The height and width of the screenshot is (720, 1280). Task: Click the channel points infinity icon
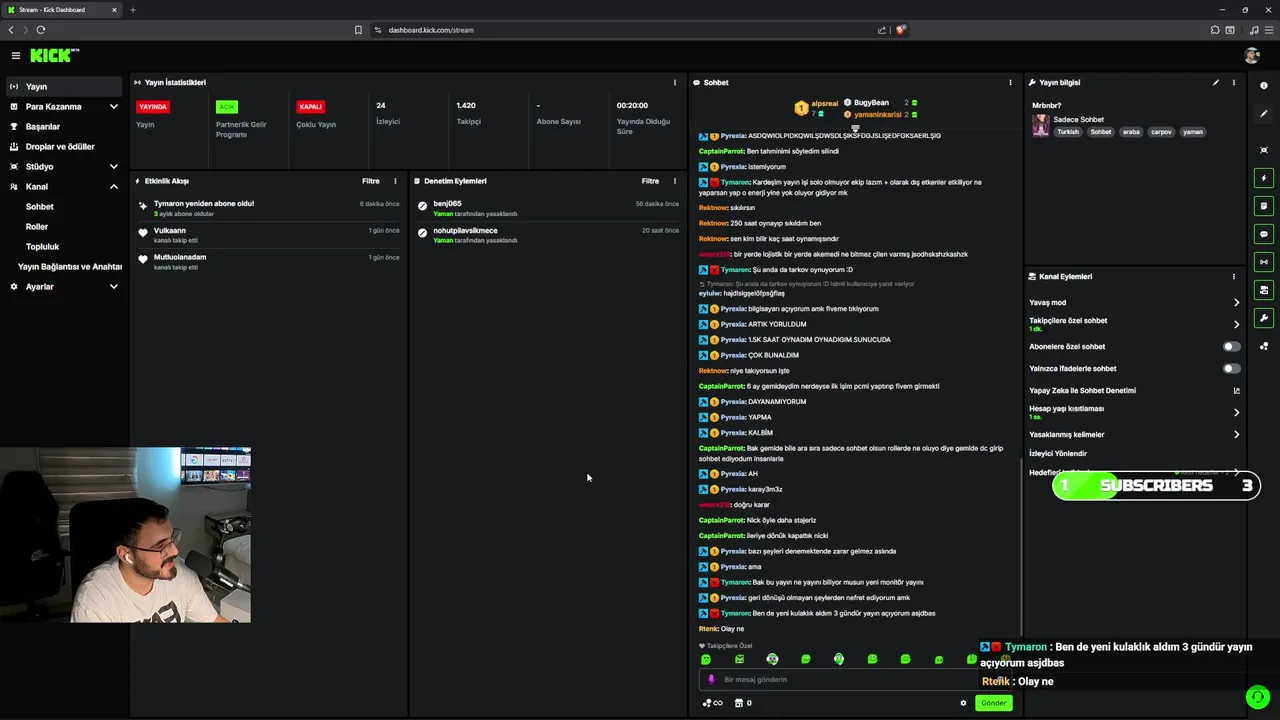click(x=713, y=703)
